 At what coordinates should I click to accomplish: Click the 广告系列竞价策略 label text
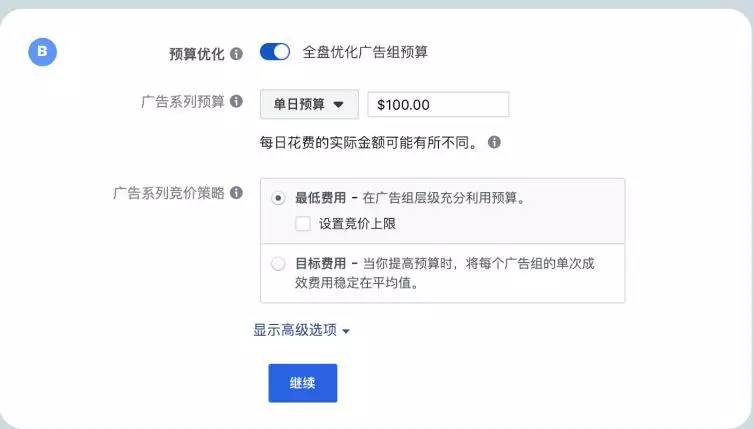169,192
